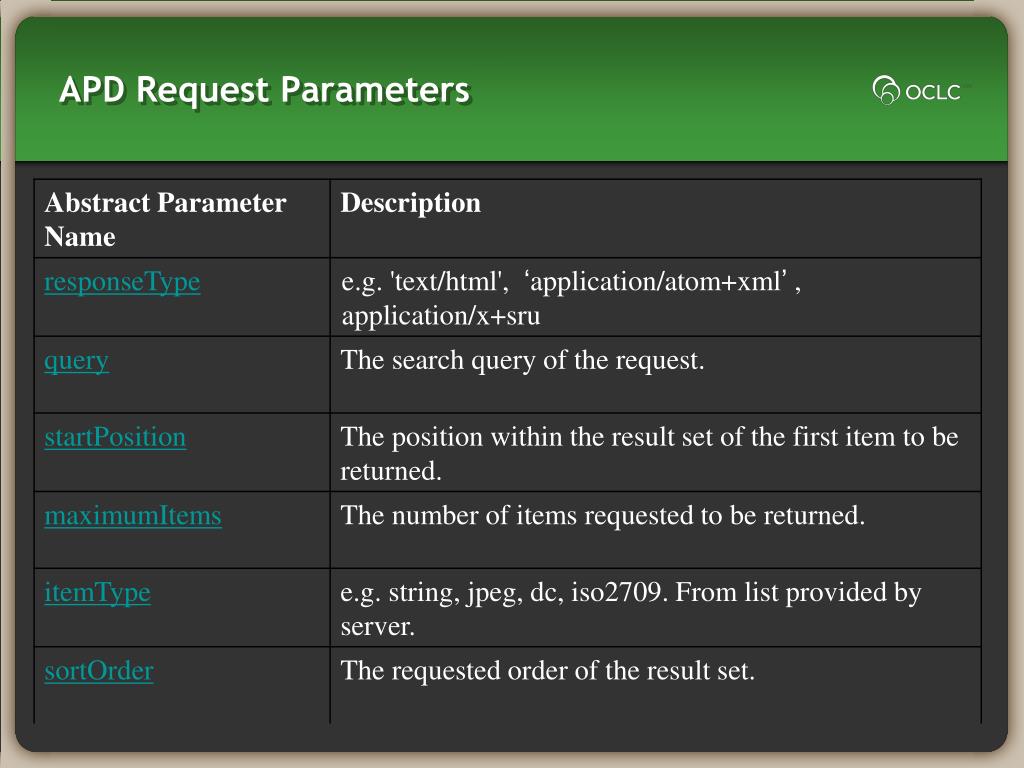
Task: Follow the startPosition hyperlink
Action: 115,437
